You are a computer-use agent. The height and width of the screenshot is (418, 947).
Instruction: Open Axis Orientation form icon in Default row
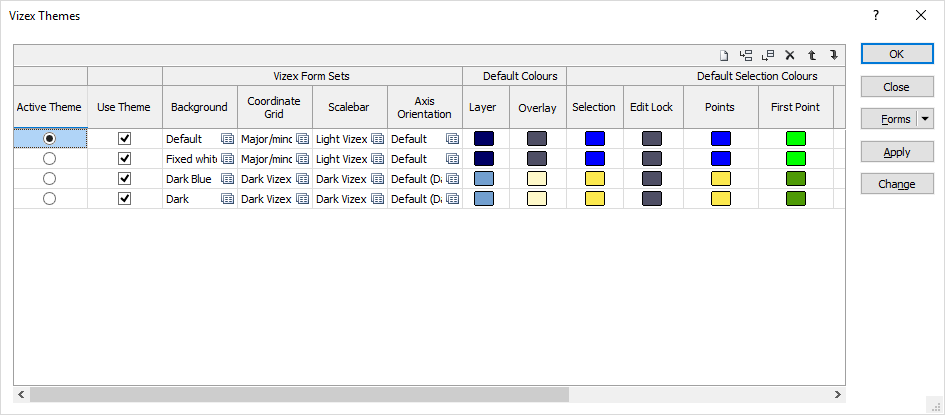pos(452,139)
